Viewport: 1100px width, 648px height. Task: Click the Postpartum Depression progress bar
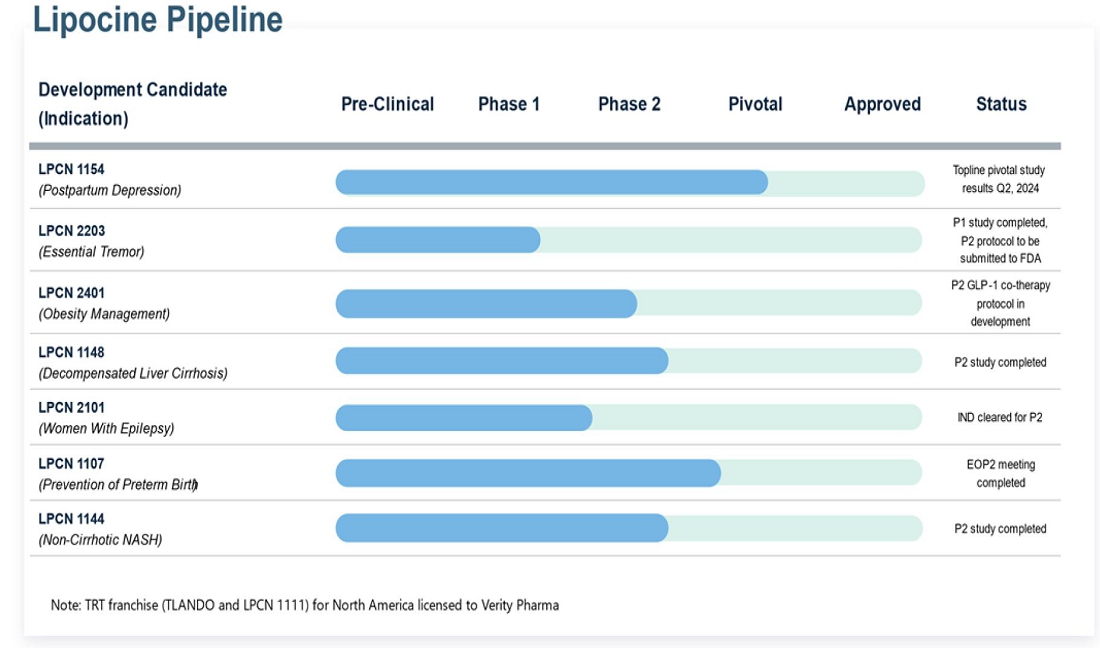pyautogui.click(x=551, y=182)
